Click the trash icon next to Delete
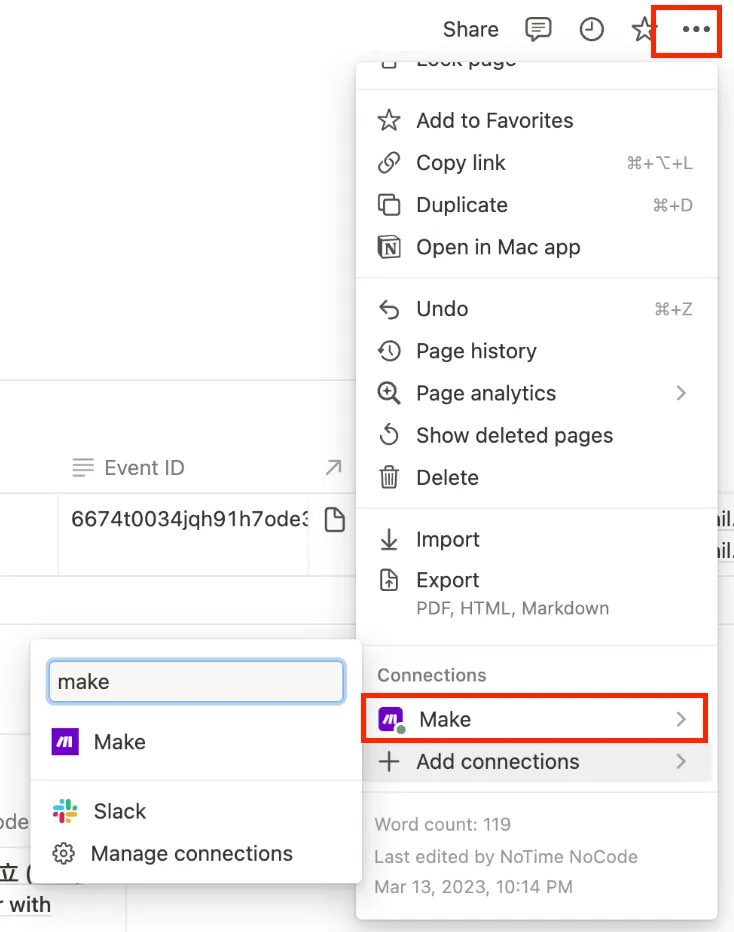Viewport: 734px width, 932px height. click(389, 478)
